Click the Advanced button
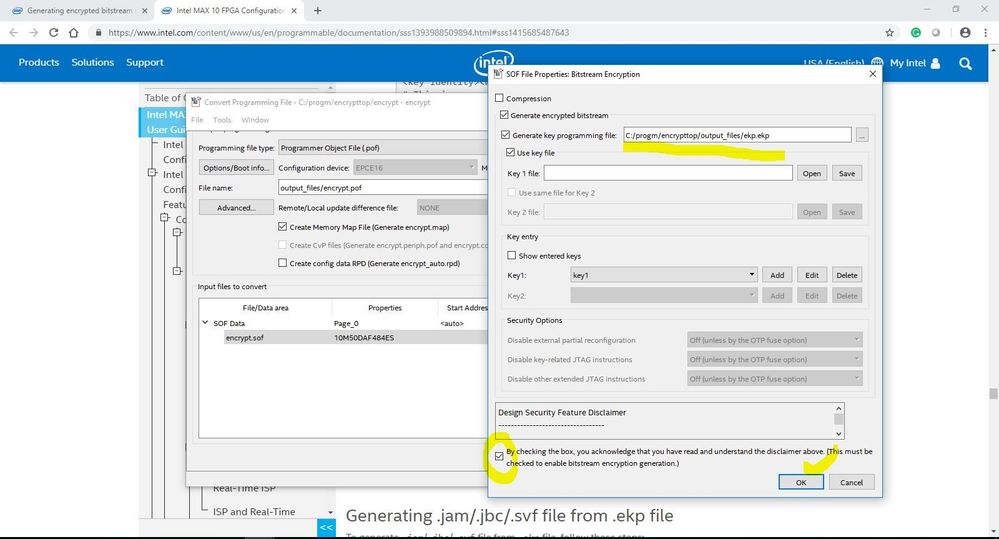This screenshot has height=539, width=999. point(236,208)
